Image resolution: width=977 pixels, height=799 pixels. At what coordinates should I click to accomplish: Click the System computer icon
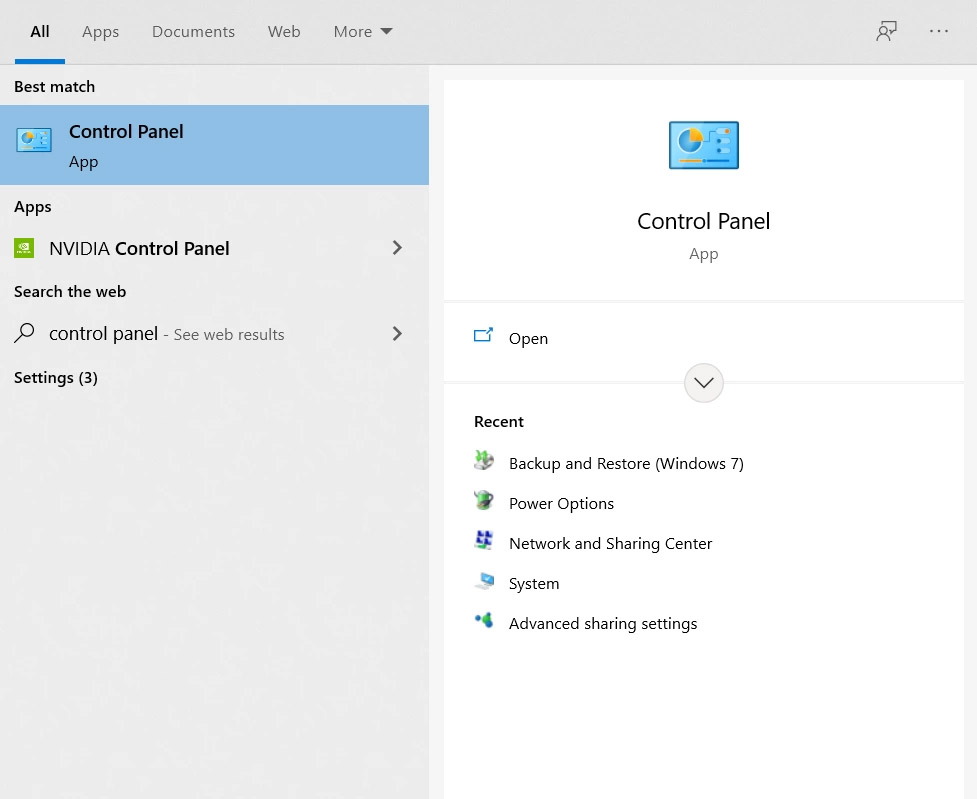pyautogui.click(x=484, y=581)
